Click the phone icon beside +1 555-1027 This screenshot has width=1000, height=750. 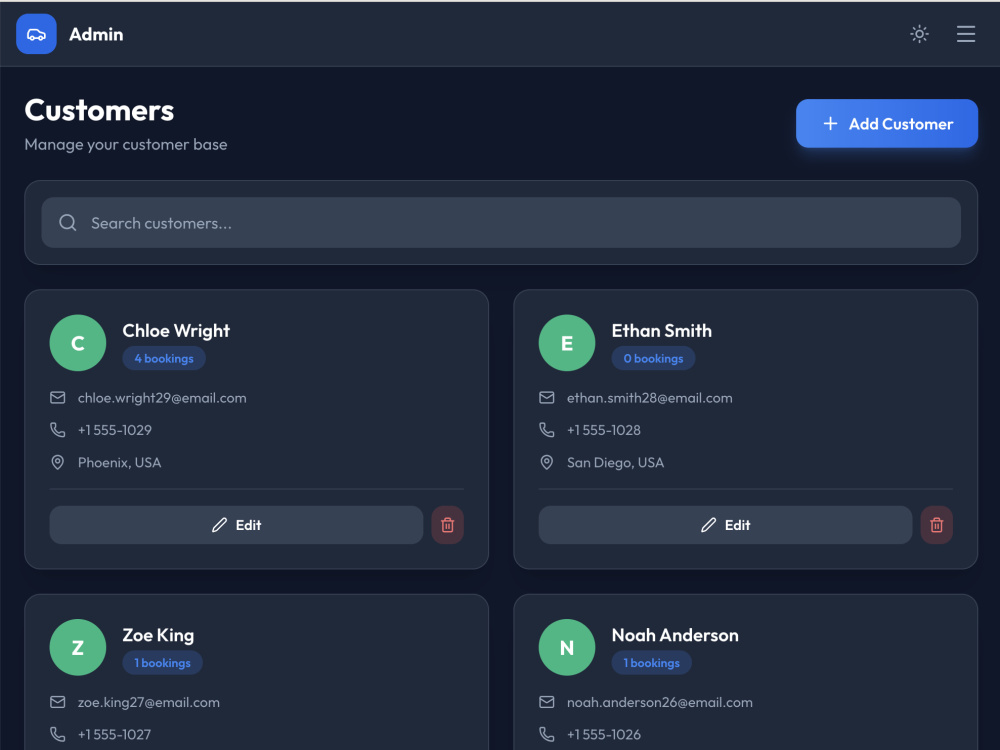coord(57,734)
